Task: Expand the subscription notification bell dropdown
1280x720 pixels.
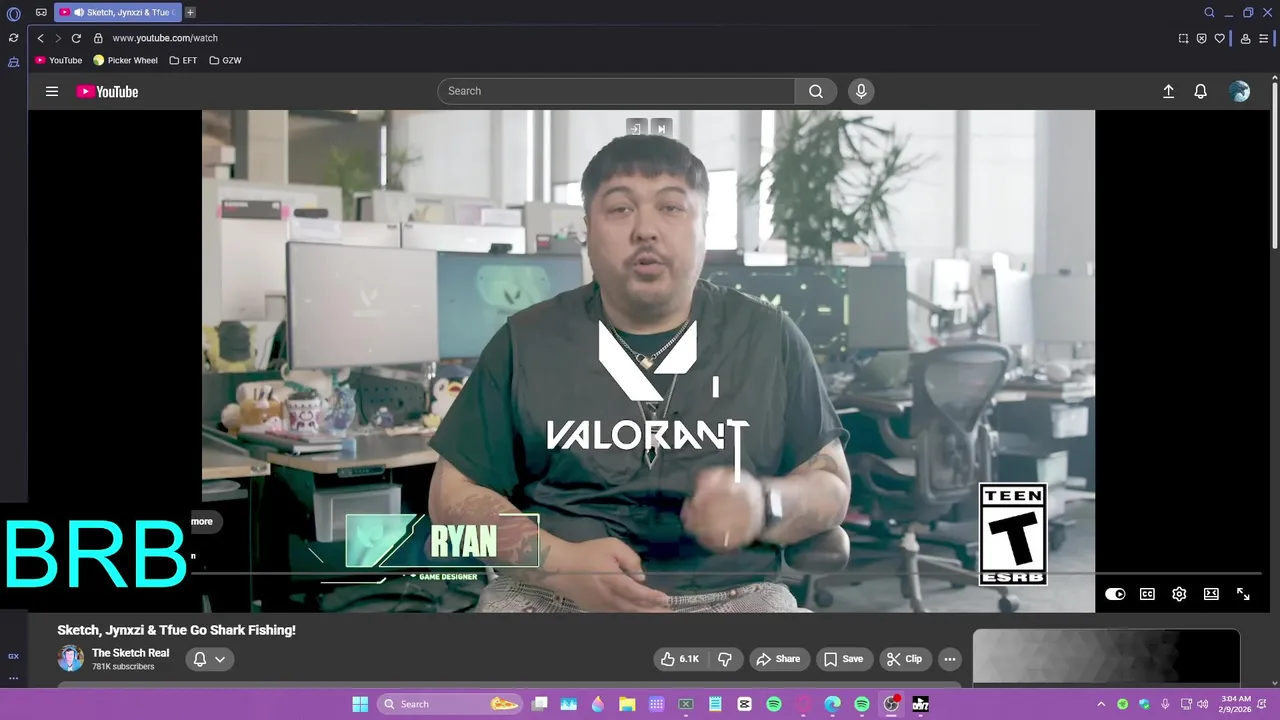Action: 210,659
